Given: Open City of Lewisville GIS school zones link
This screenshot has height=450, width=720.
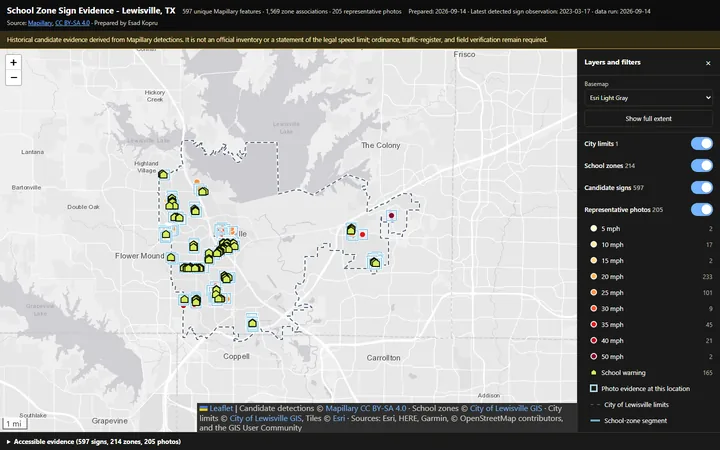Looking at the screenshot, I should 506,408.
